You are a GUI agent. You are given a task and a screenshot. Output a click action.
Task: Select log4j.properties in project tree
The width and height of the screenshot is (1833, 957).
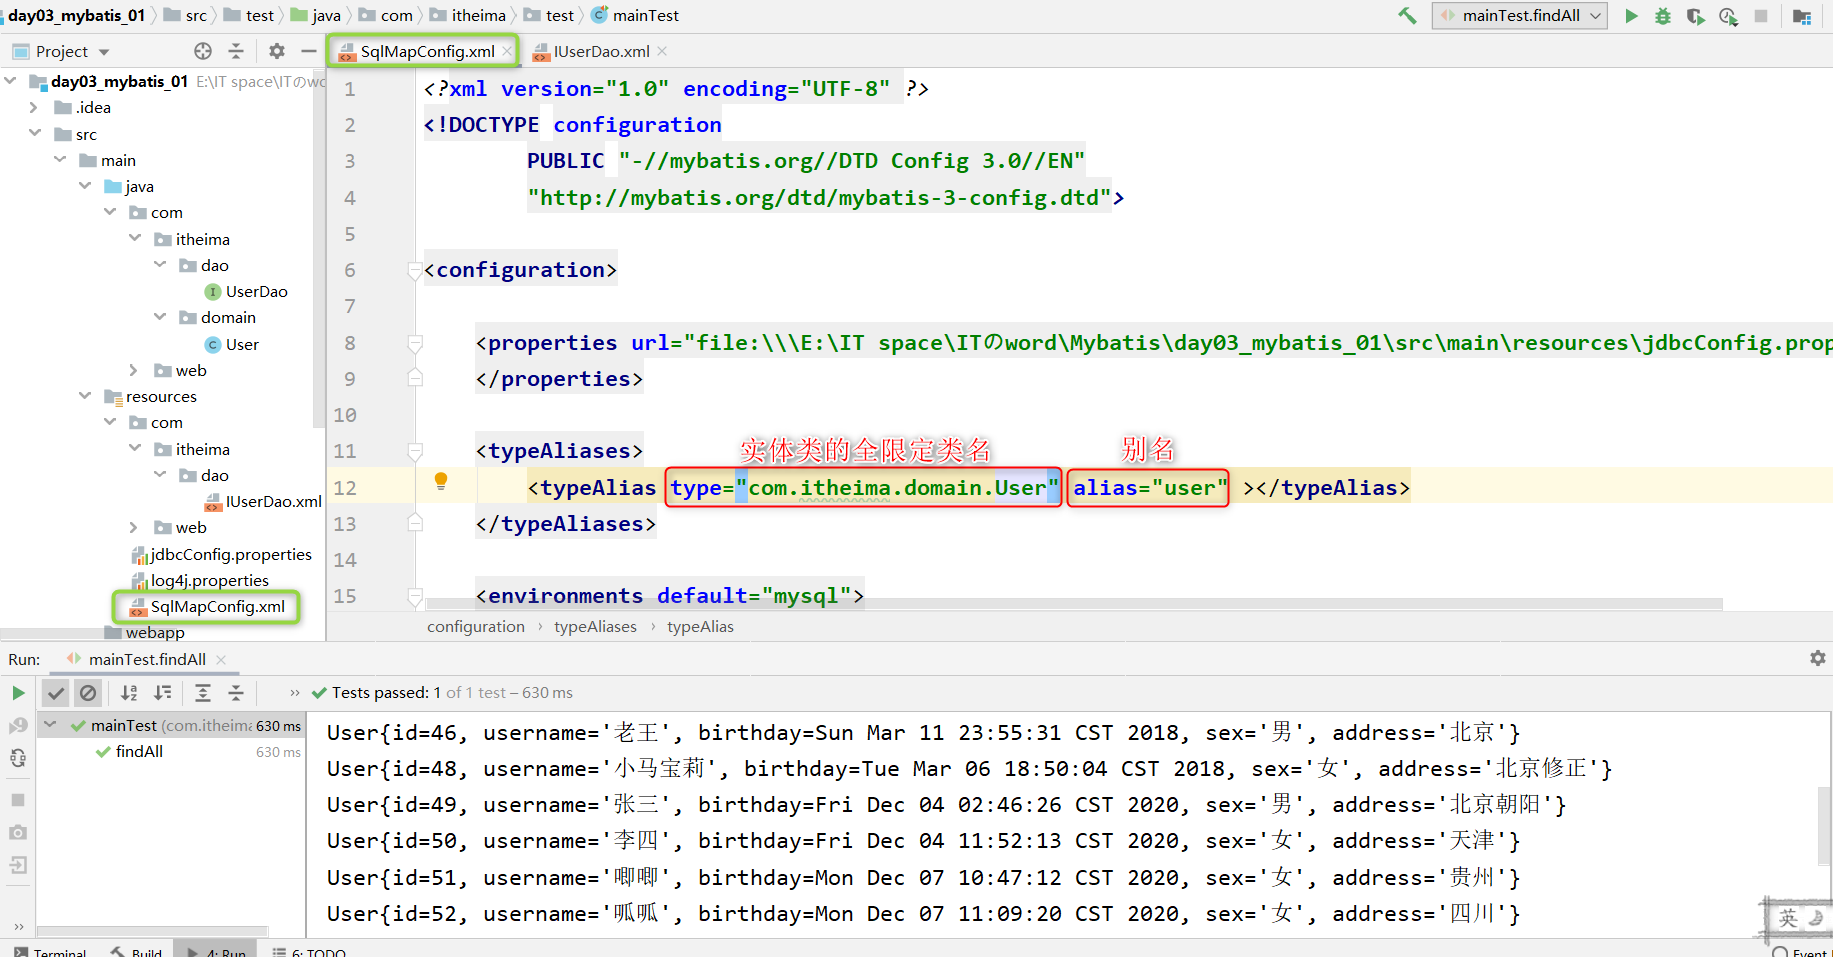[x=200, y=580]
